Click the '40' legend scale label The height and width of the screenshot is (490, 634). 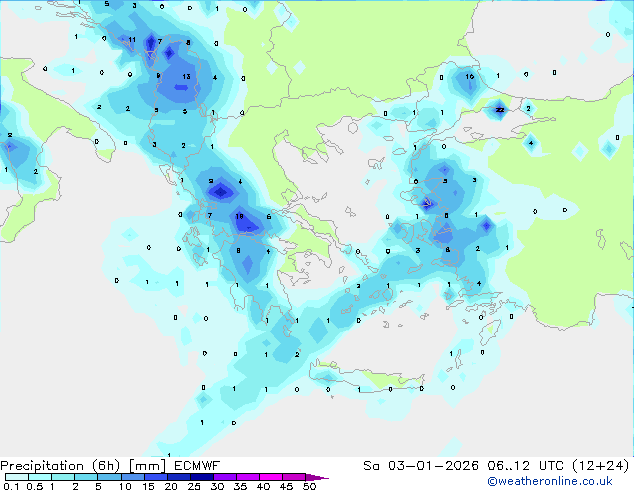coord(263,486)
